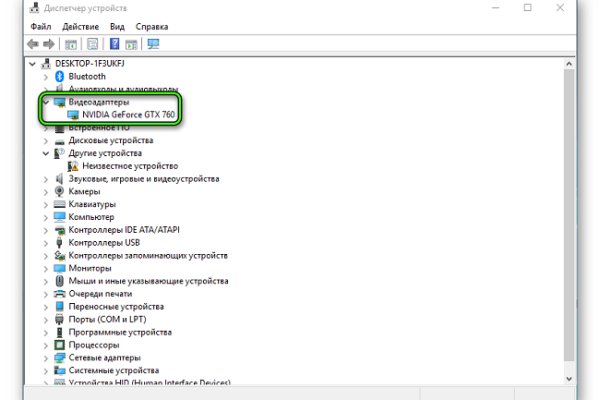Click the Bluetooth icon in the device tree
The image size is (600, 400).
[60, 76]
